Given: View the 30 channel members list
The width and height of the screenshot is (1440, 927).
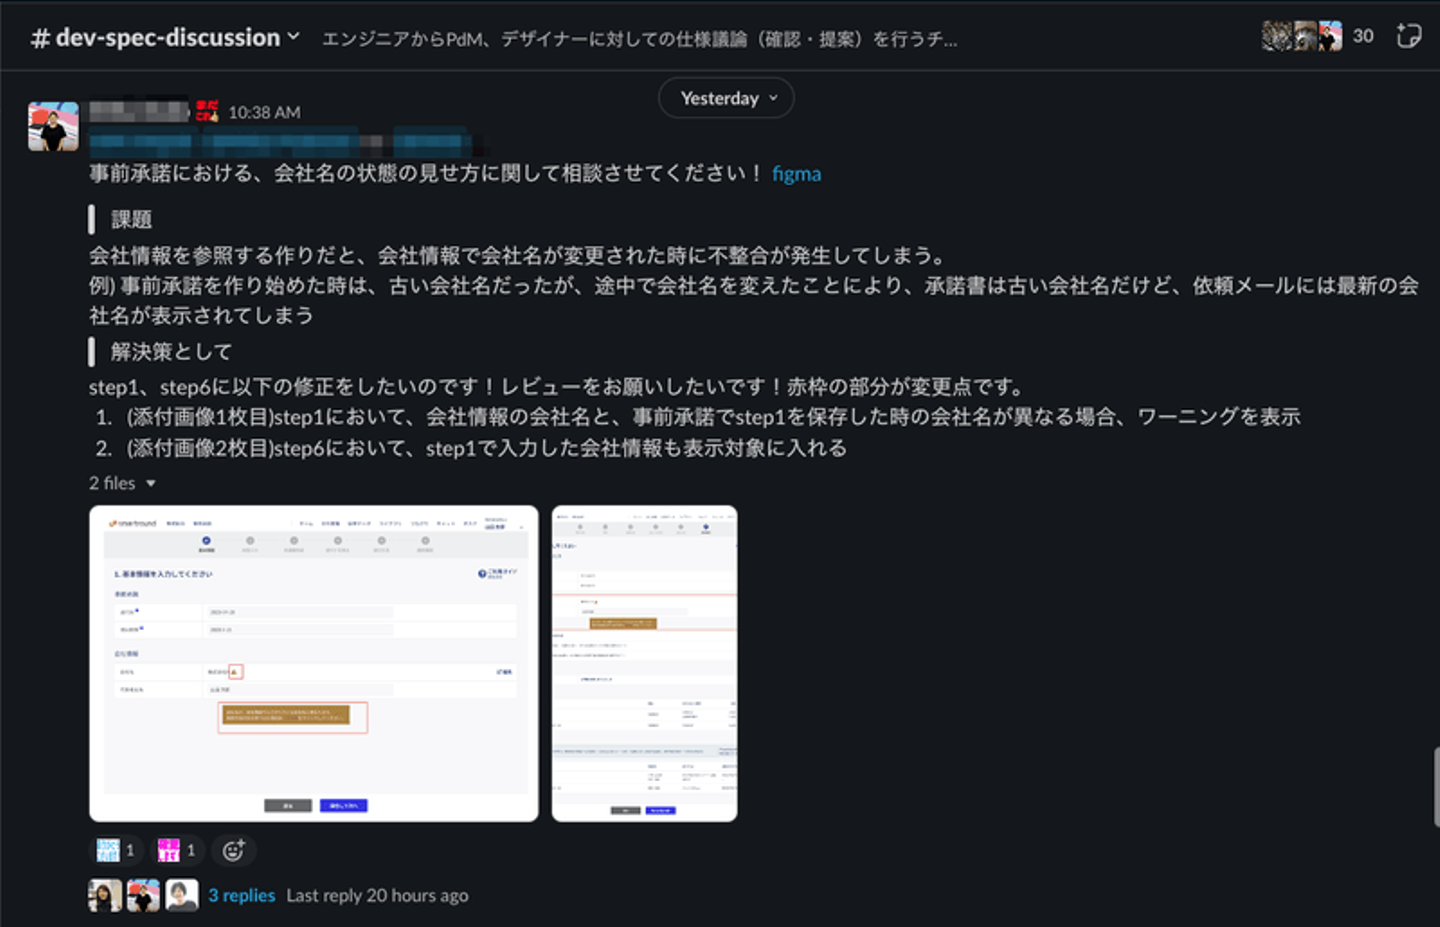Looking at the screenshot, I should pyautogui.click(x=1318, y=36).
